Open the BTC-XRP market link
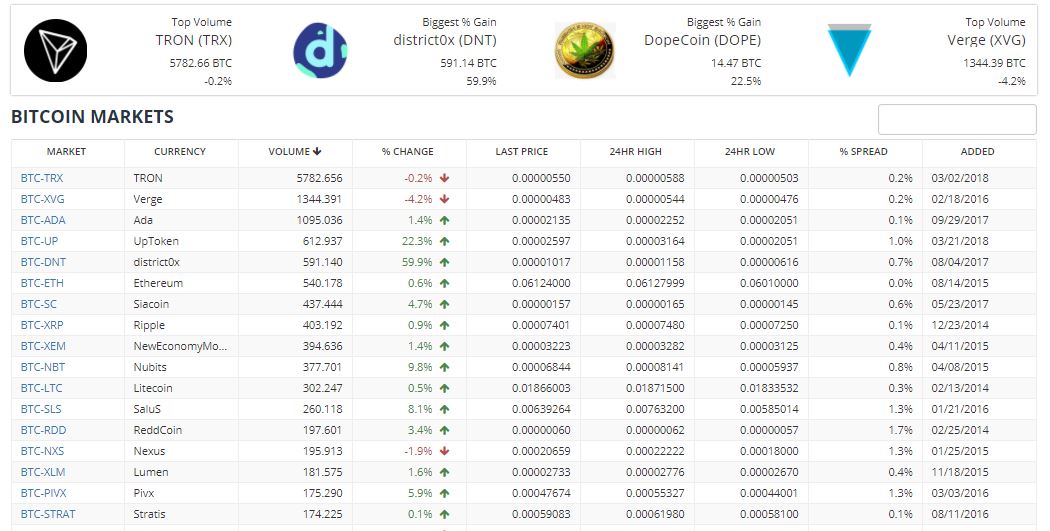The height and width of the screenshot is (531, 1050). click(x=42, y=325)
